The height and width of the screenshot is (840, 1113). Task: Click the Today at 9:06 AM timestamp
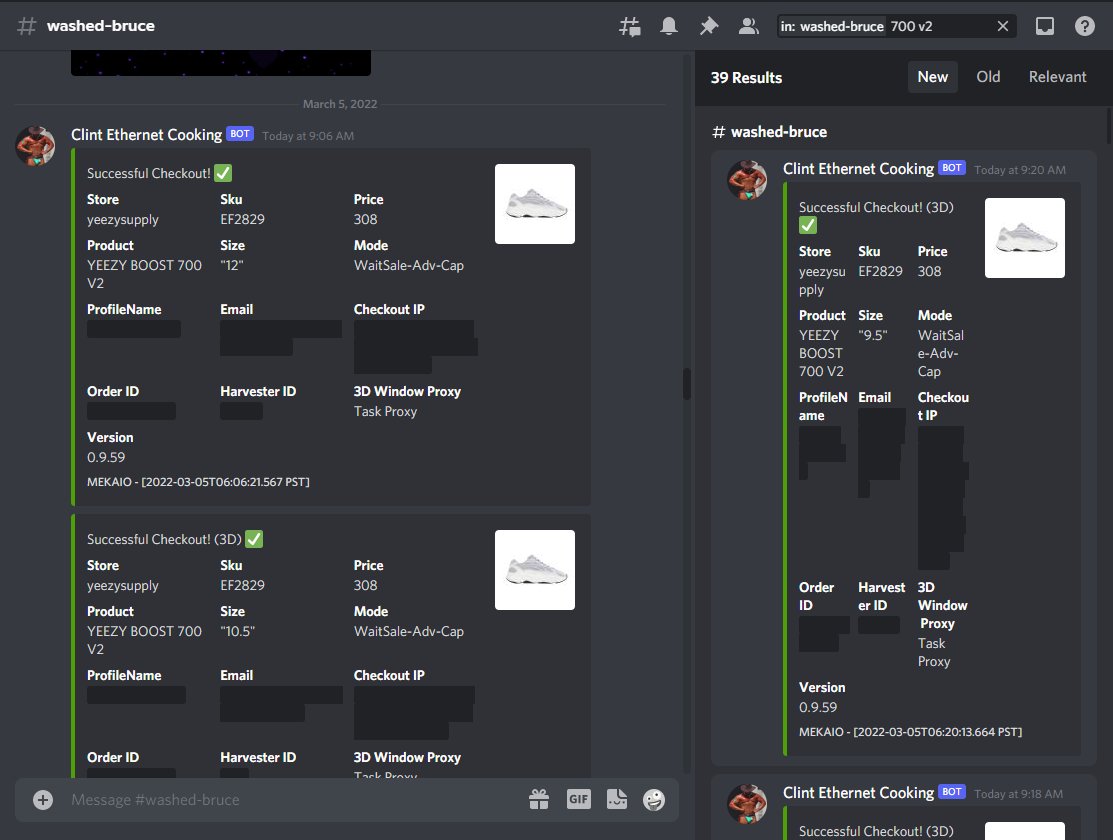[308, 136]
